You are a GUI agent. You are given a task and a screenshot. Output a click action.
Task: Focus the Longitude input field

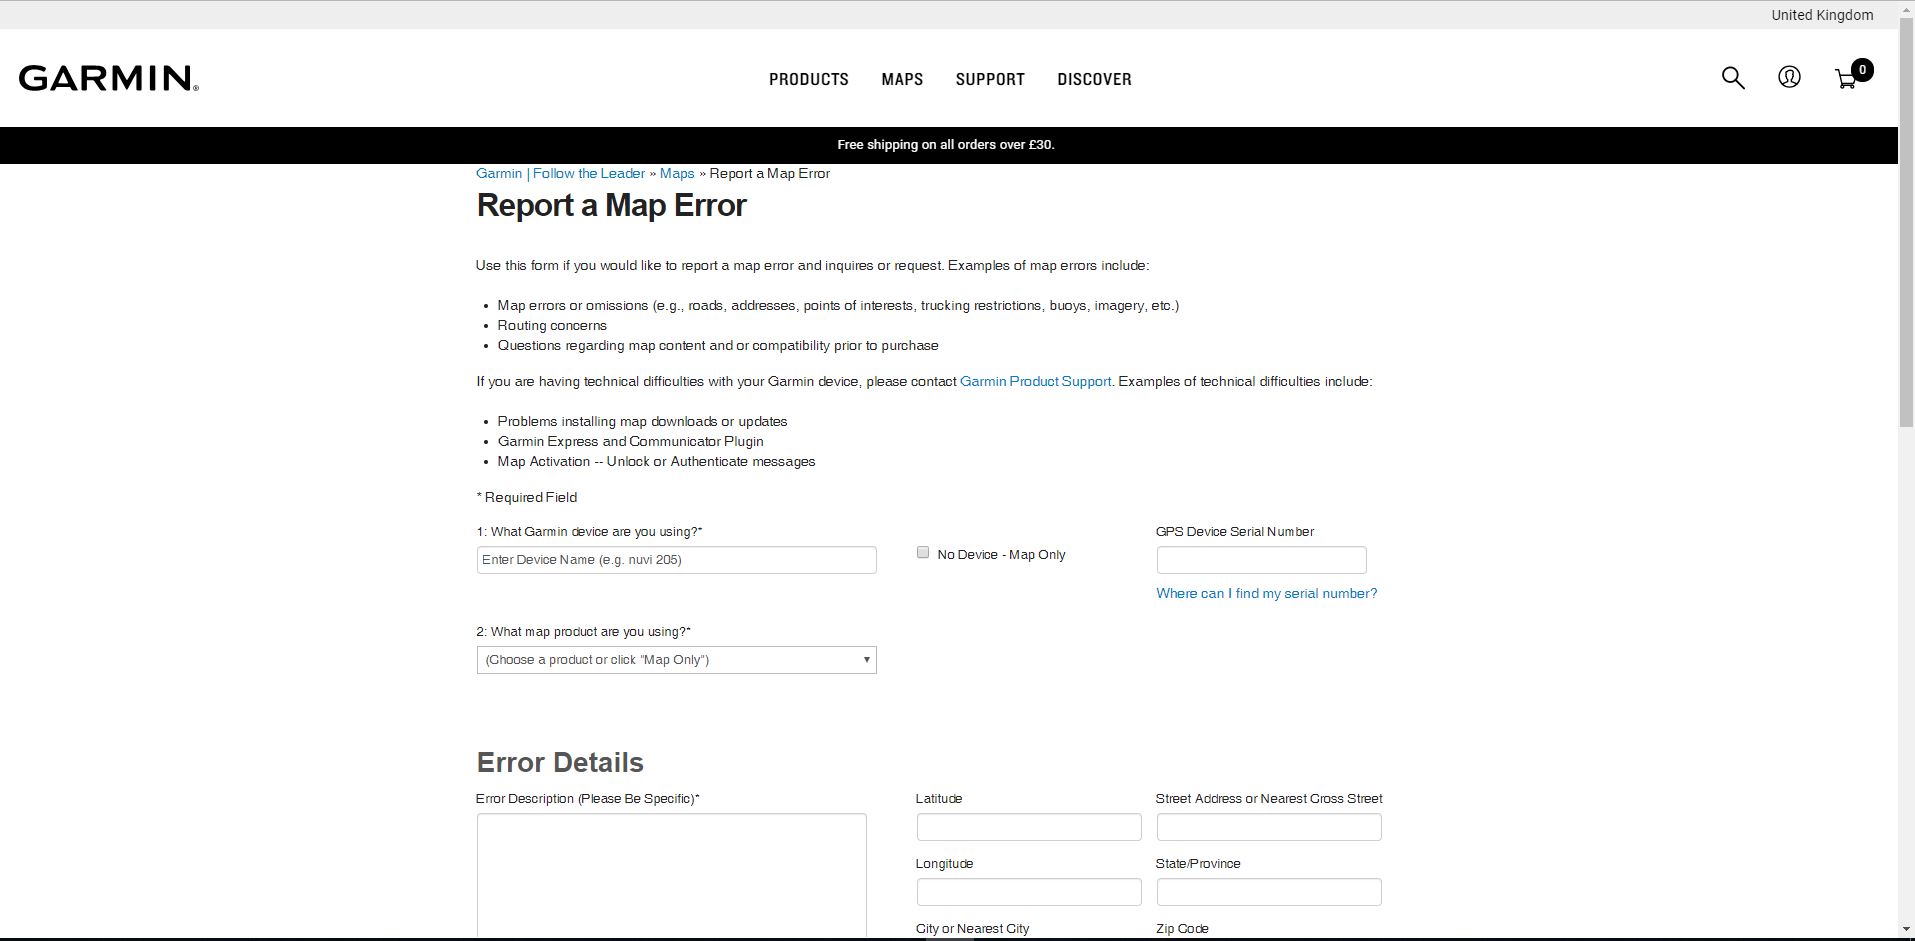(x=1028, y=892)
